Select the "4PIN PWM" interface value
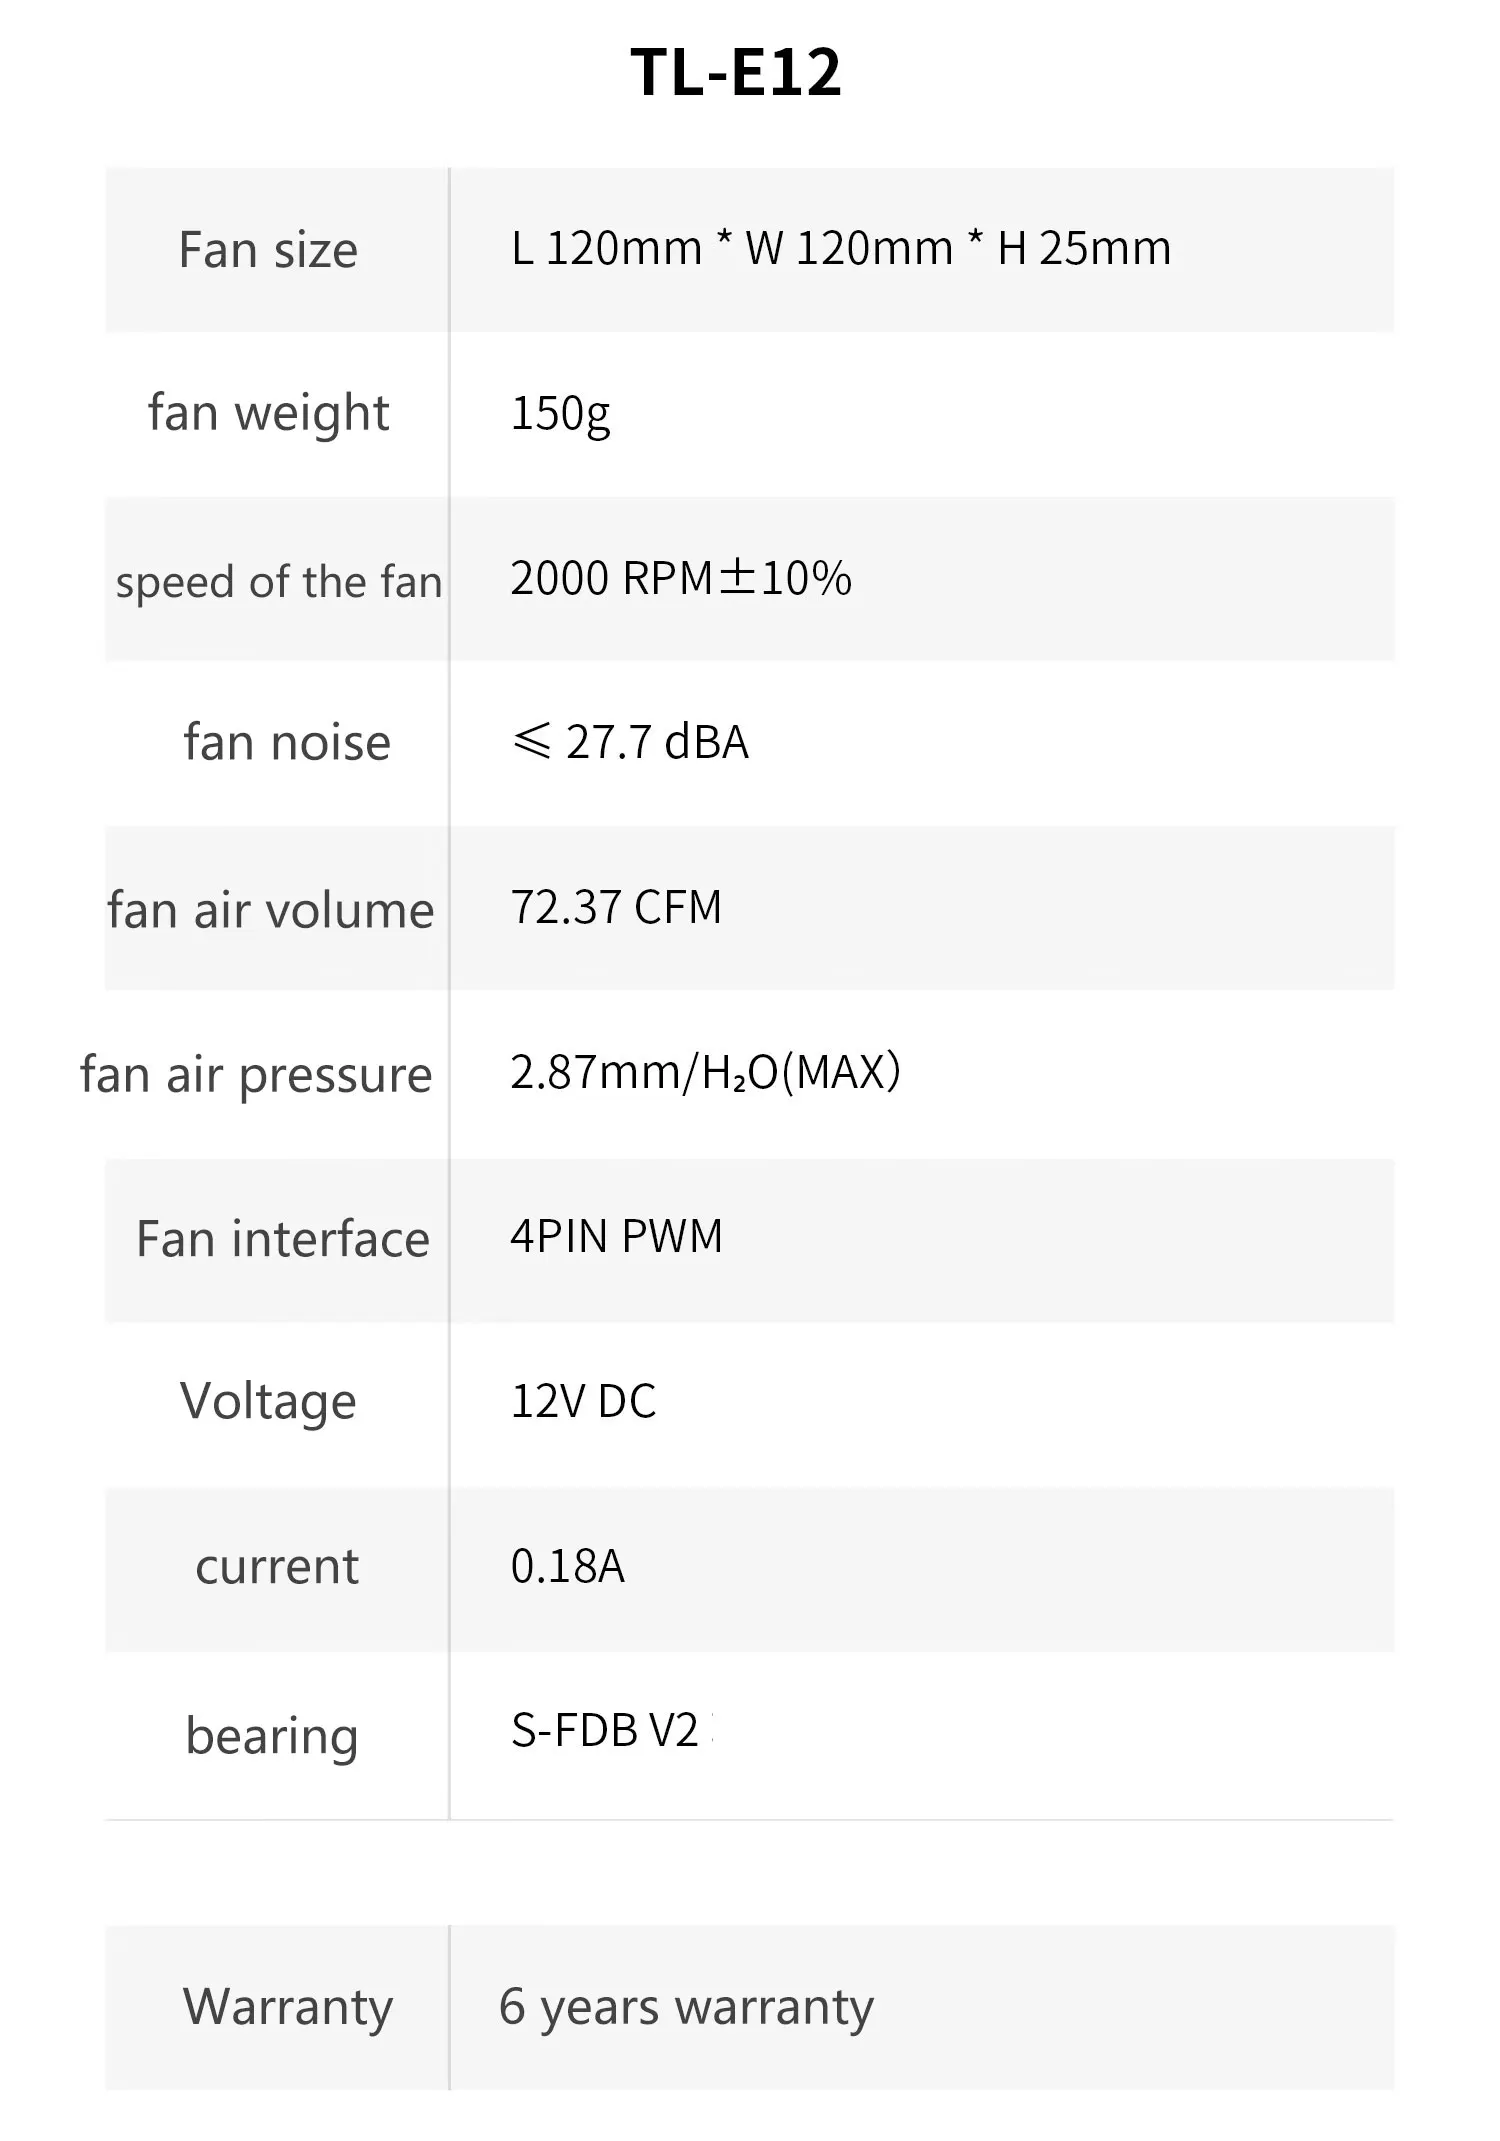 pyautogui.click(x=616, y=1236)
